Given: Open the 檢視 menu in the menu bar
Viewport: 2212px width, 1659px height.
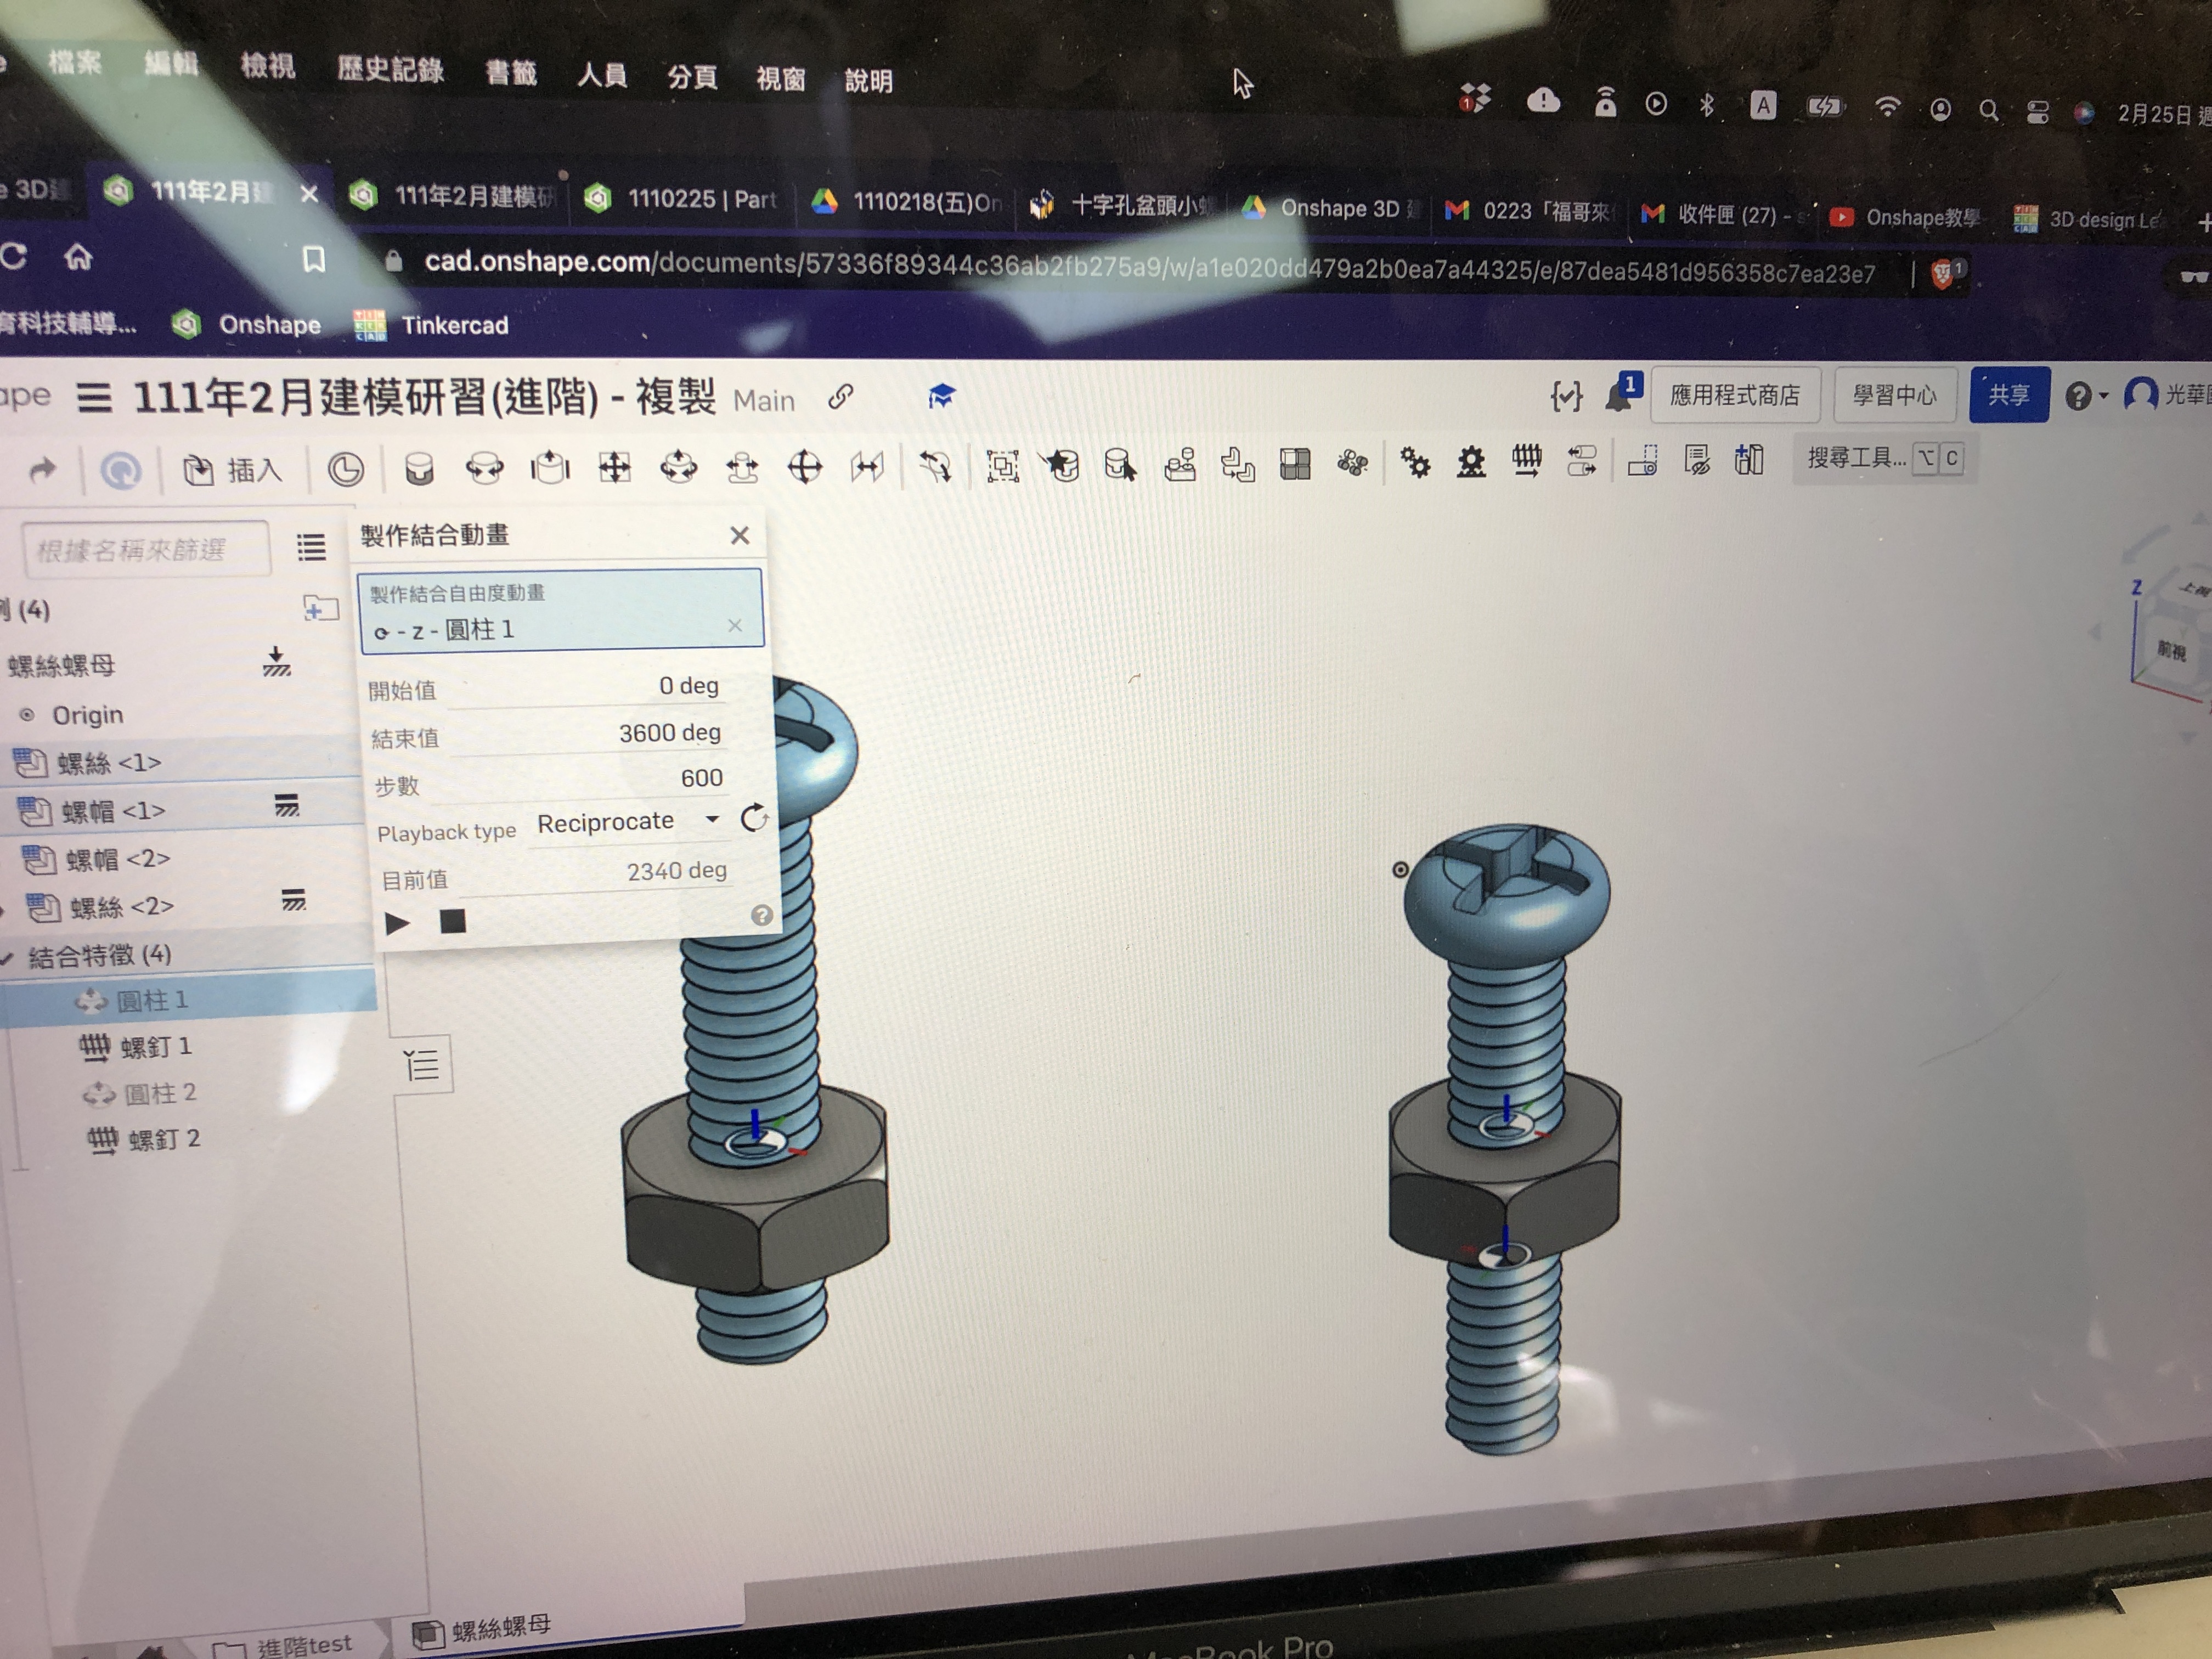Looking at the screenshot, I should (267, 67).
